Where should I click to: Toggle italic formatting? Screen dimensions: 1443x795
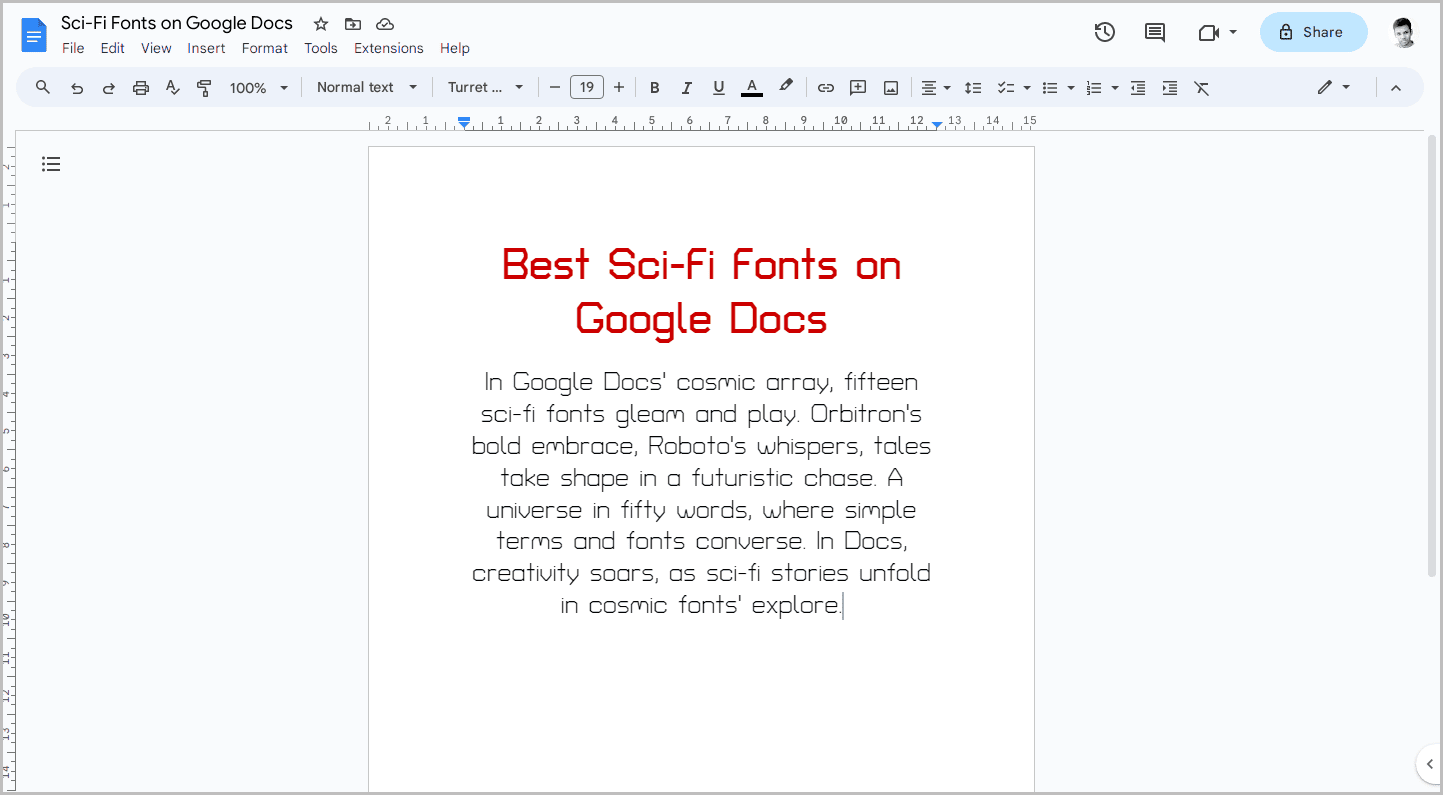point(686,87)
